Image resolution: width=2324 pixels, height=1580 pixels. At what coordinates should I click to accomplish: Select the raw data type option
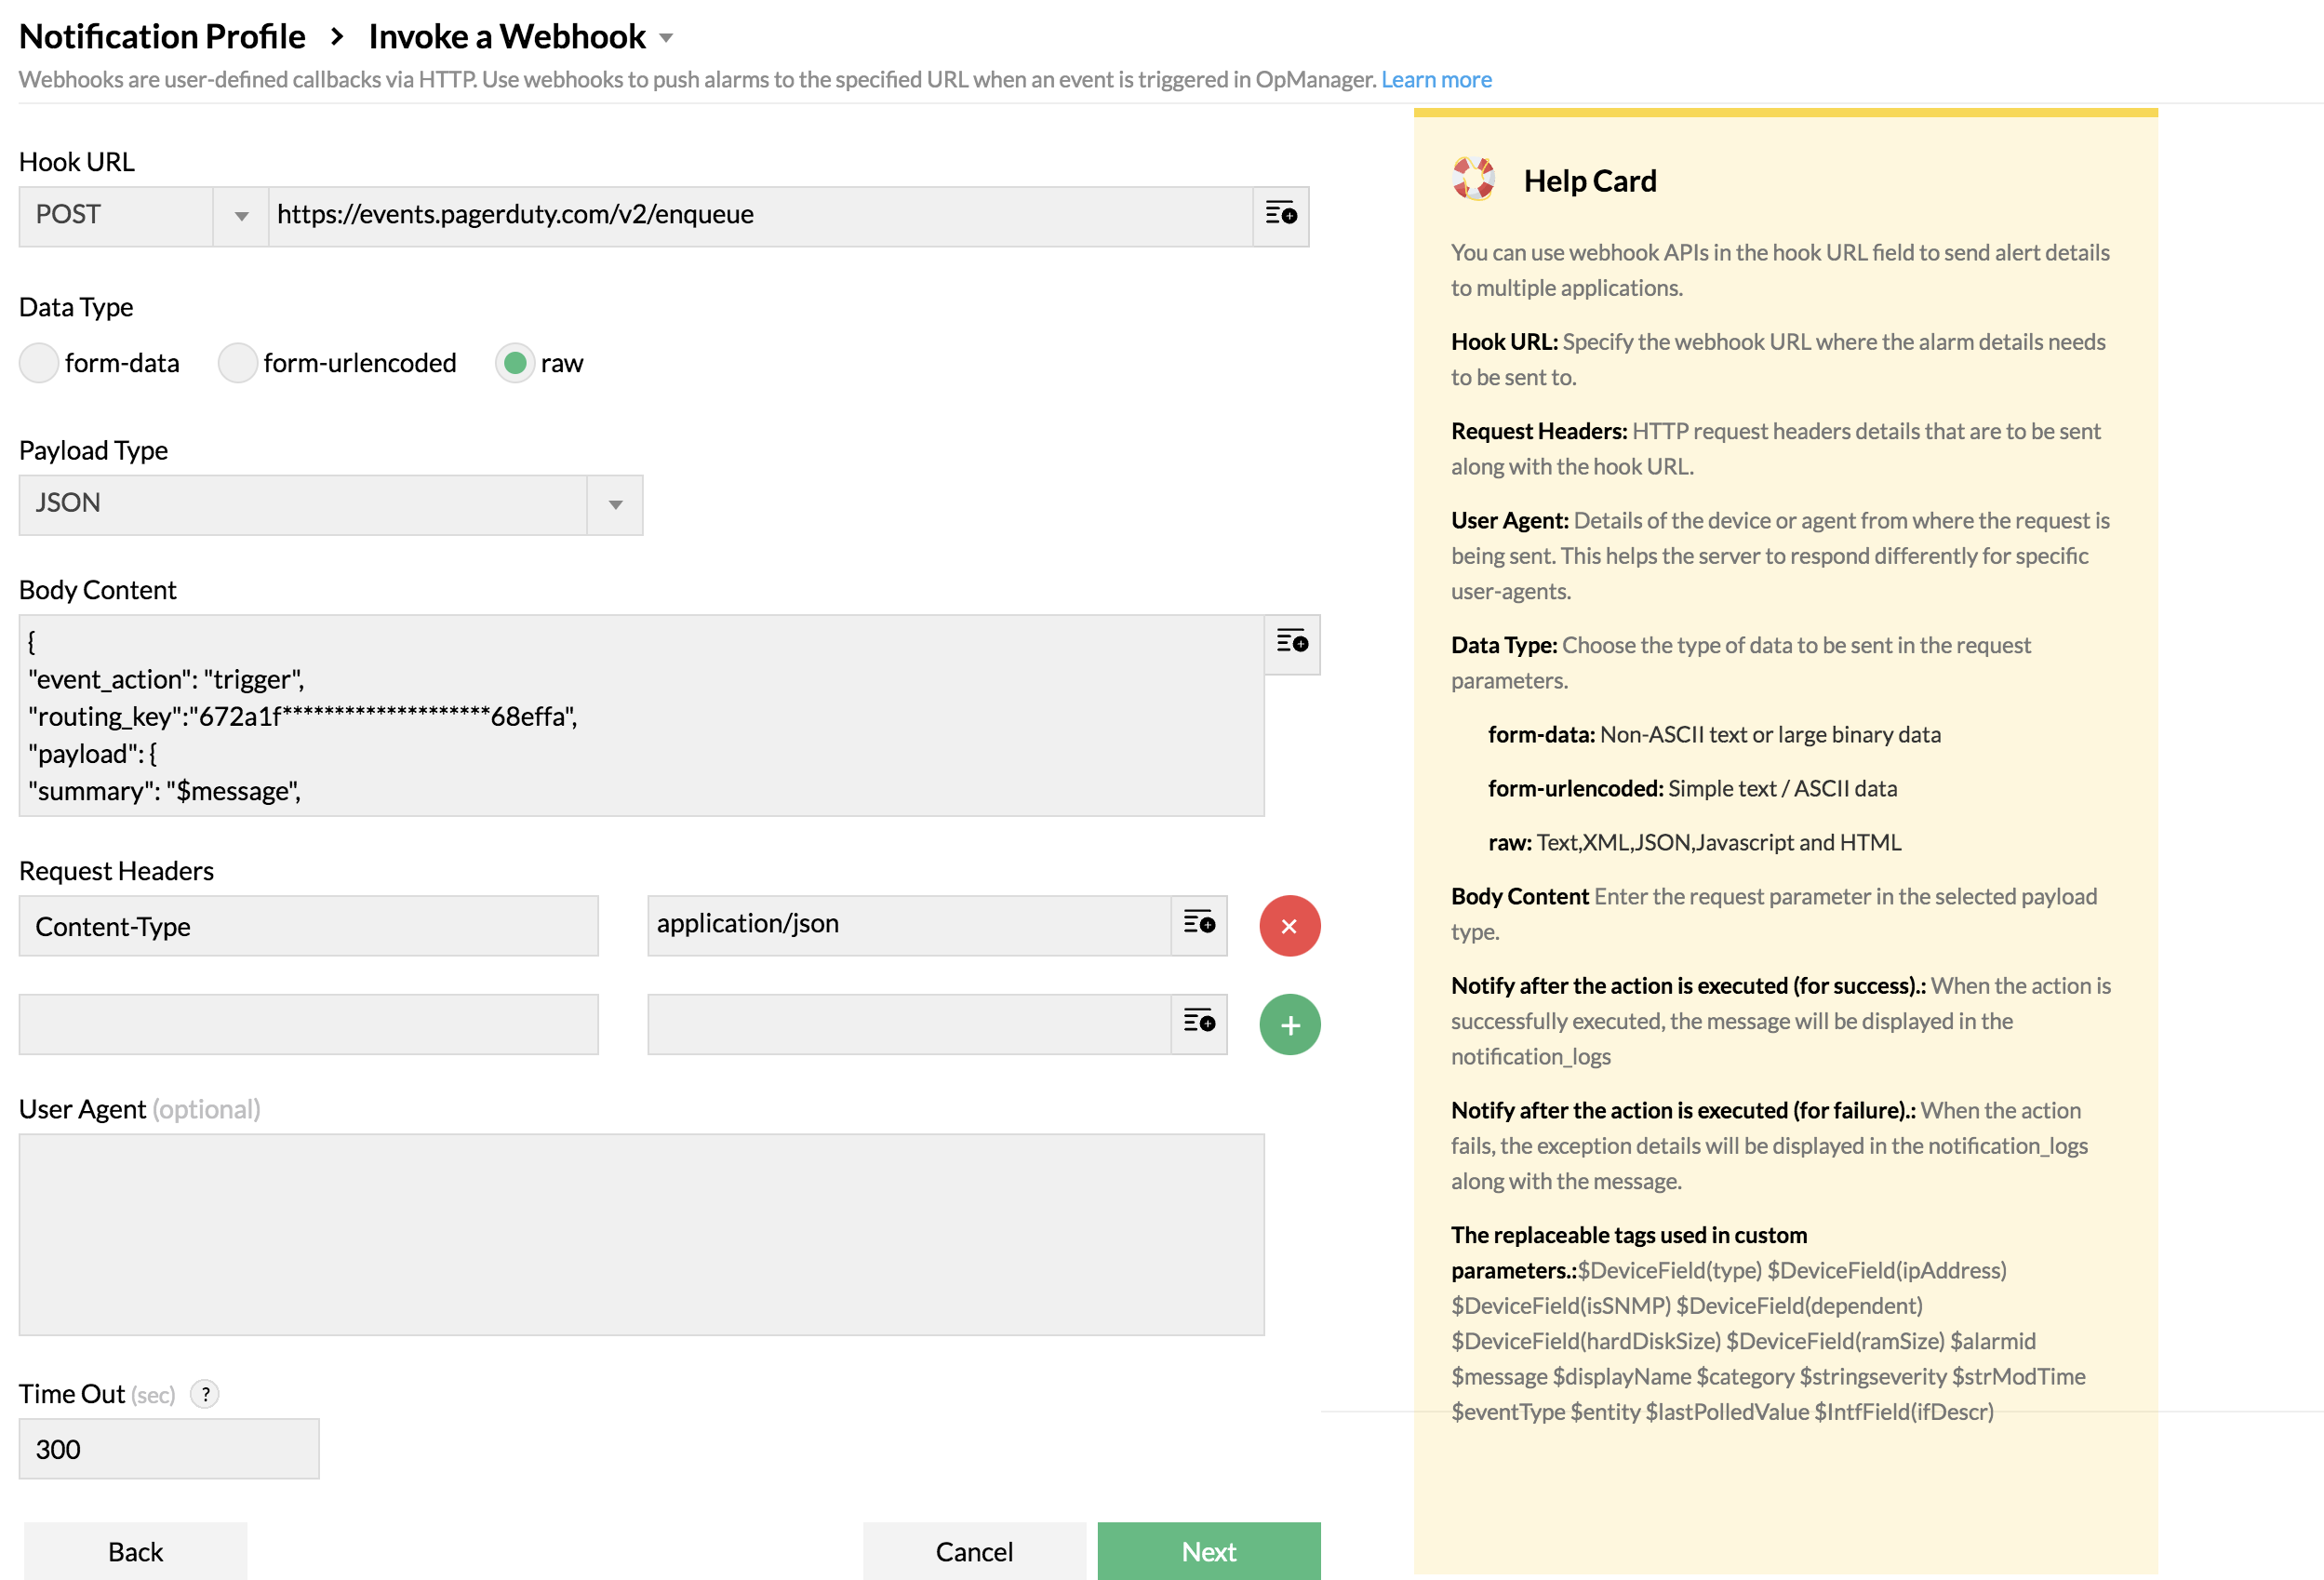click(515, 363)
